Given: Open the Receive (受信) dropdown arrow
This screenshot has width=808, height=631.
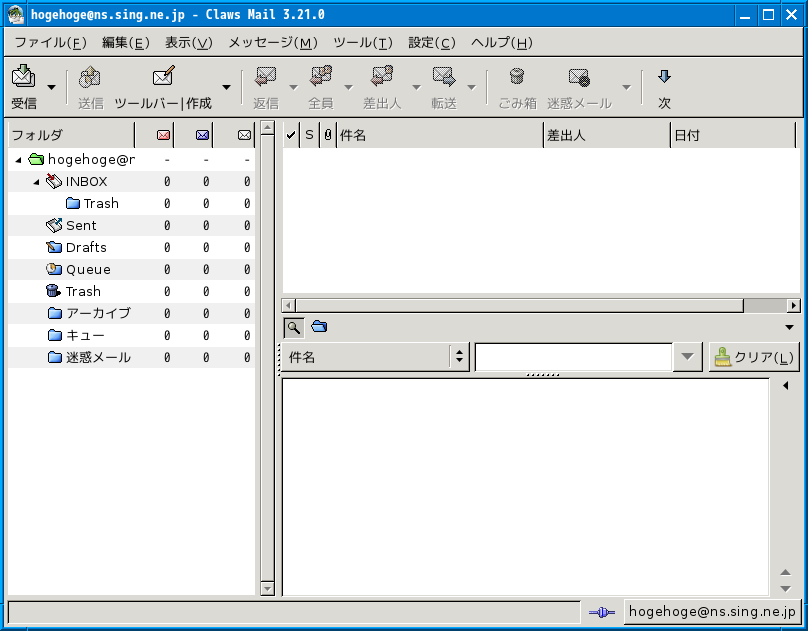Looking at the screenshot, I should pos(52,87).
